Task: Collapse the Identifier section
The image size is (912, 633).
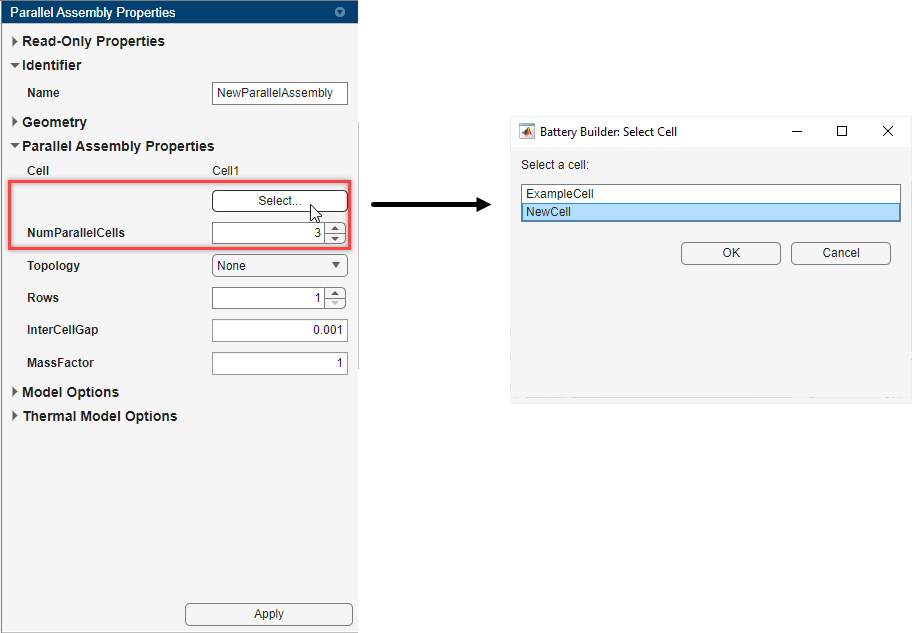Action: click(15, 66)
